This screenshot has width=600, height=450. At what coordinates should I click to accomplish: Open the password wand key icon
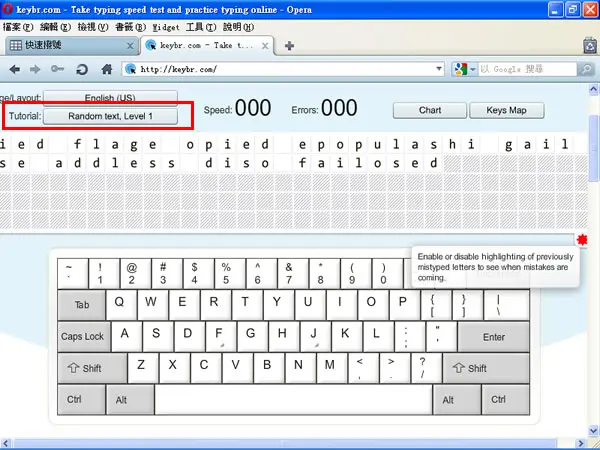coord(57,69)
